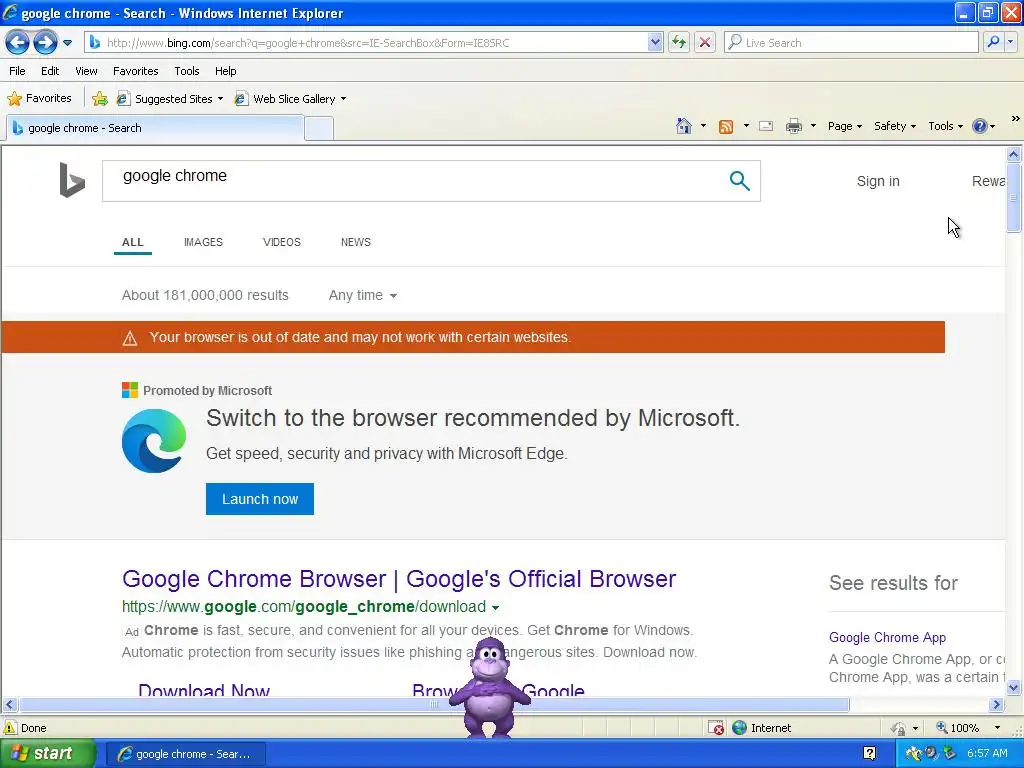Click the horizontal scrollbar right arrow
This screenshot has height=768, width=1024.
(x=996, y=705)
